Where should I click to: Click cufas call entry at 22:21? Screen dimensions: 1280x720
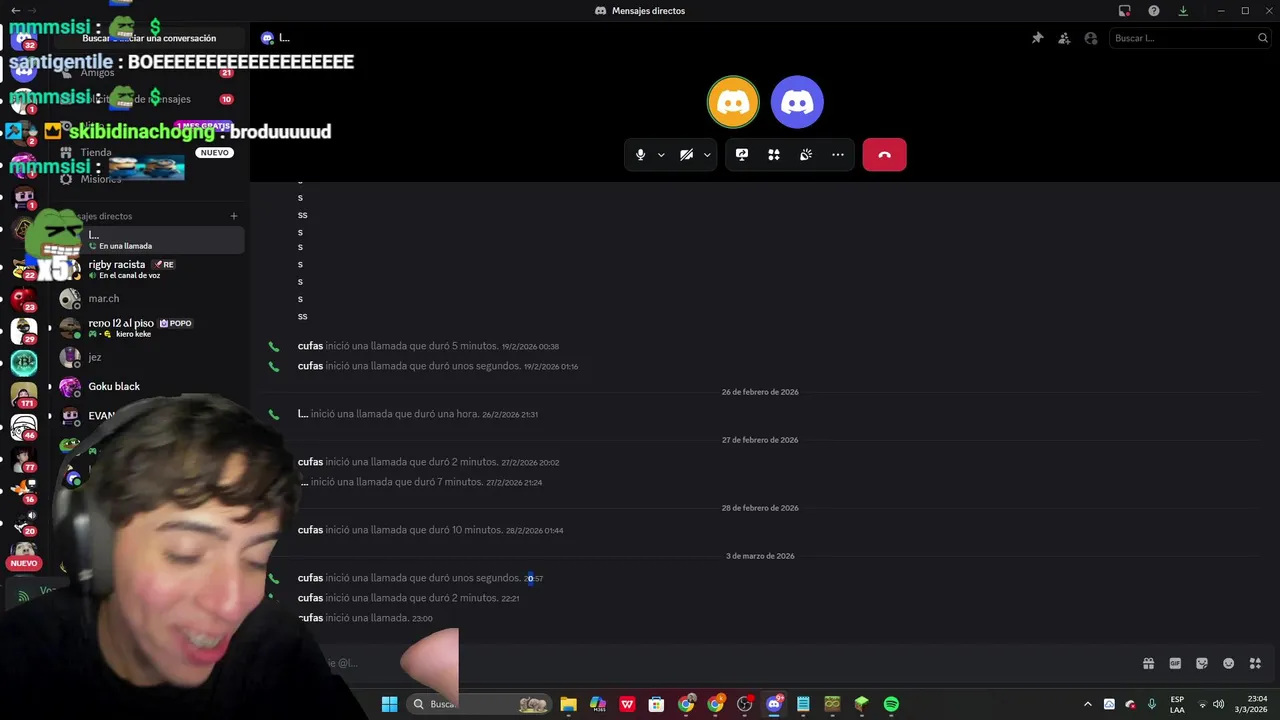coord(408,598)
